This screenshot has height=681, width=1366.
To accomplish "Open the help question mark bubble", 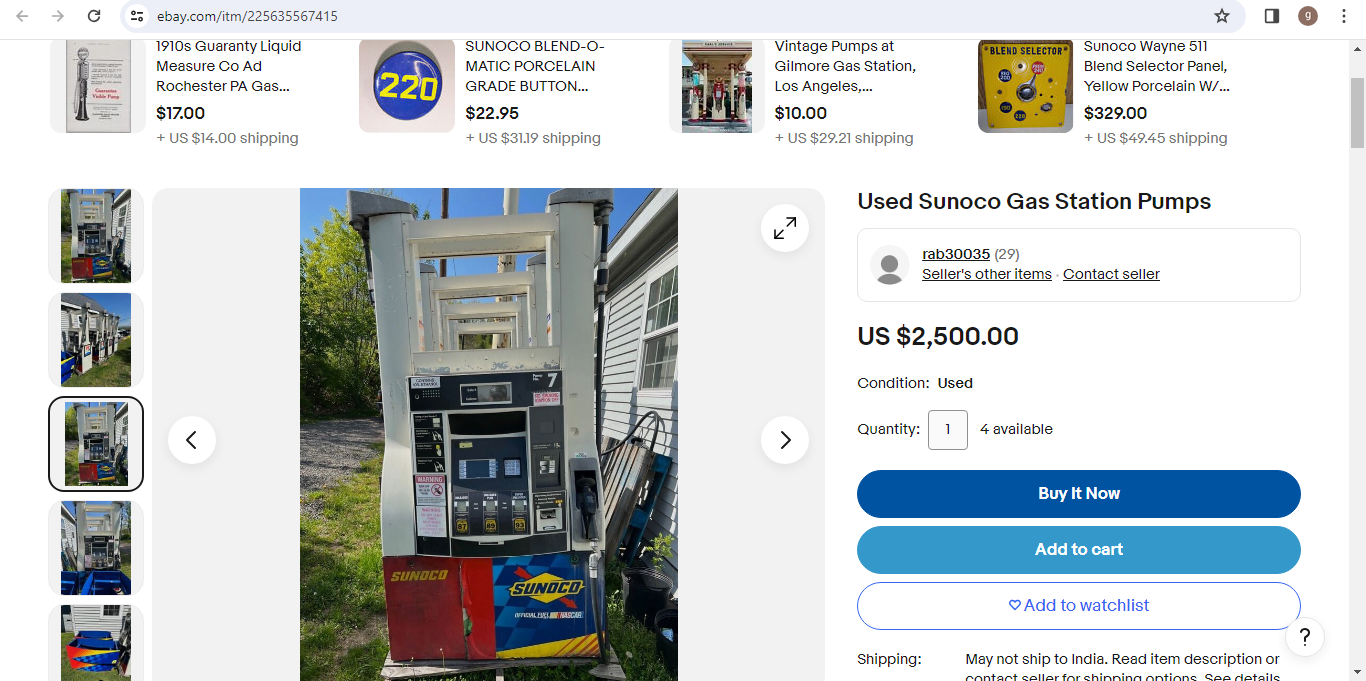I will tap(1305, 637).
